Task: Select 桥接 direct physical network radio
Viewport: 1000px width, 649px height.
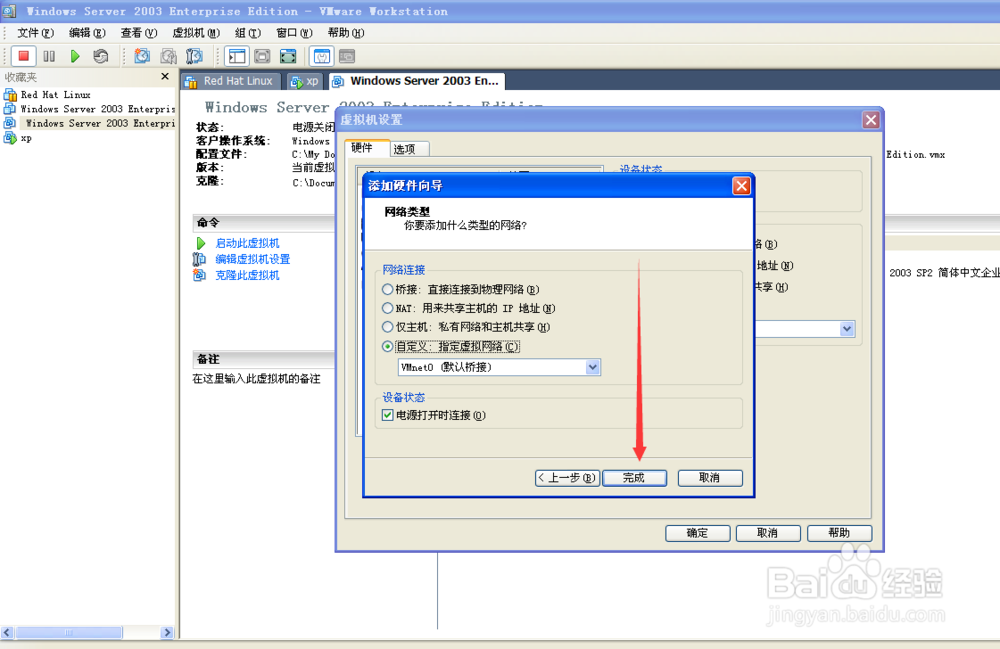Action: tap(387, 289)
